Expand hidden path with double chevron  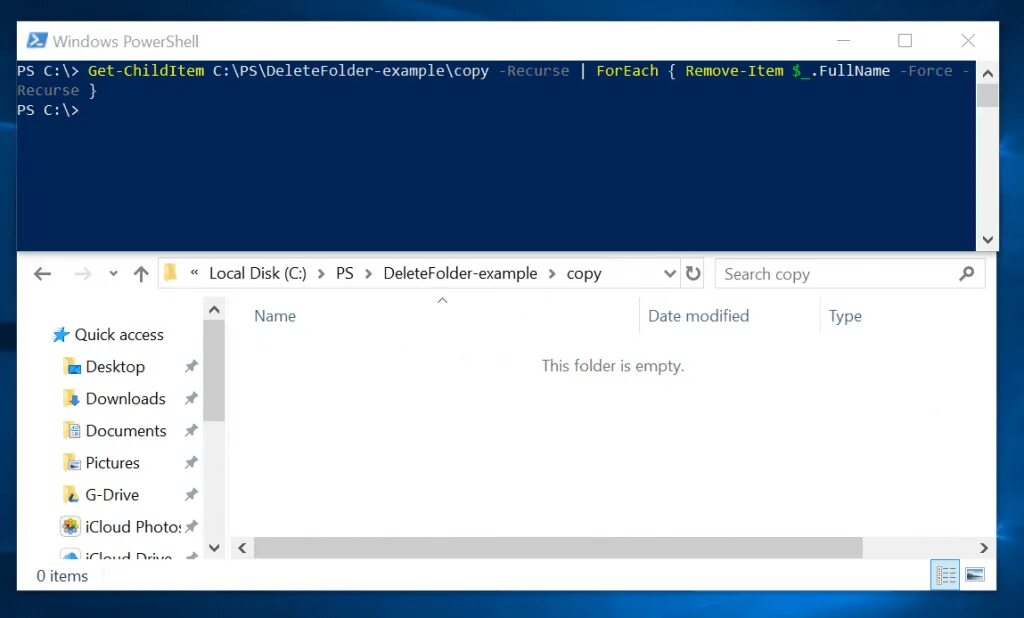pyautogui.click(x=194, y=273)
